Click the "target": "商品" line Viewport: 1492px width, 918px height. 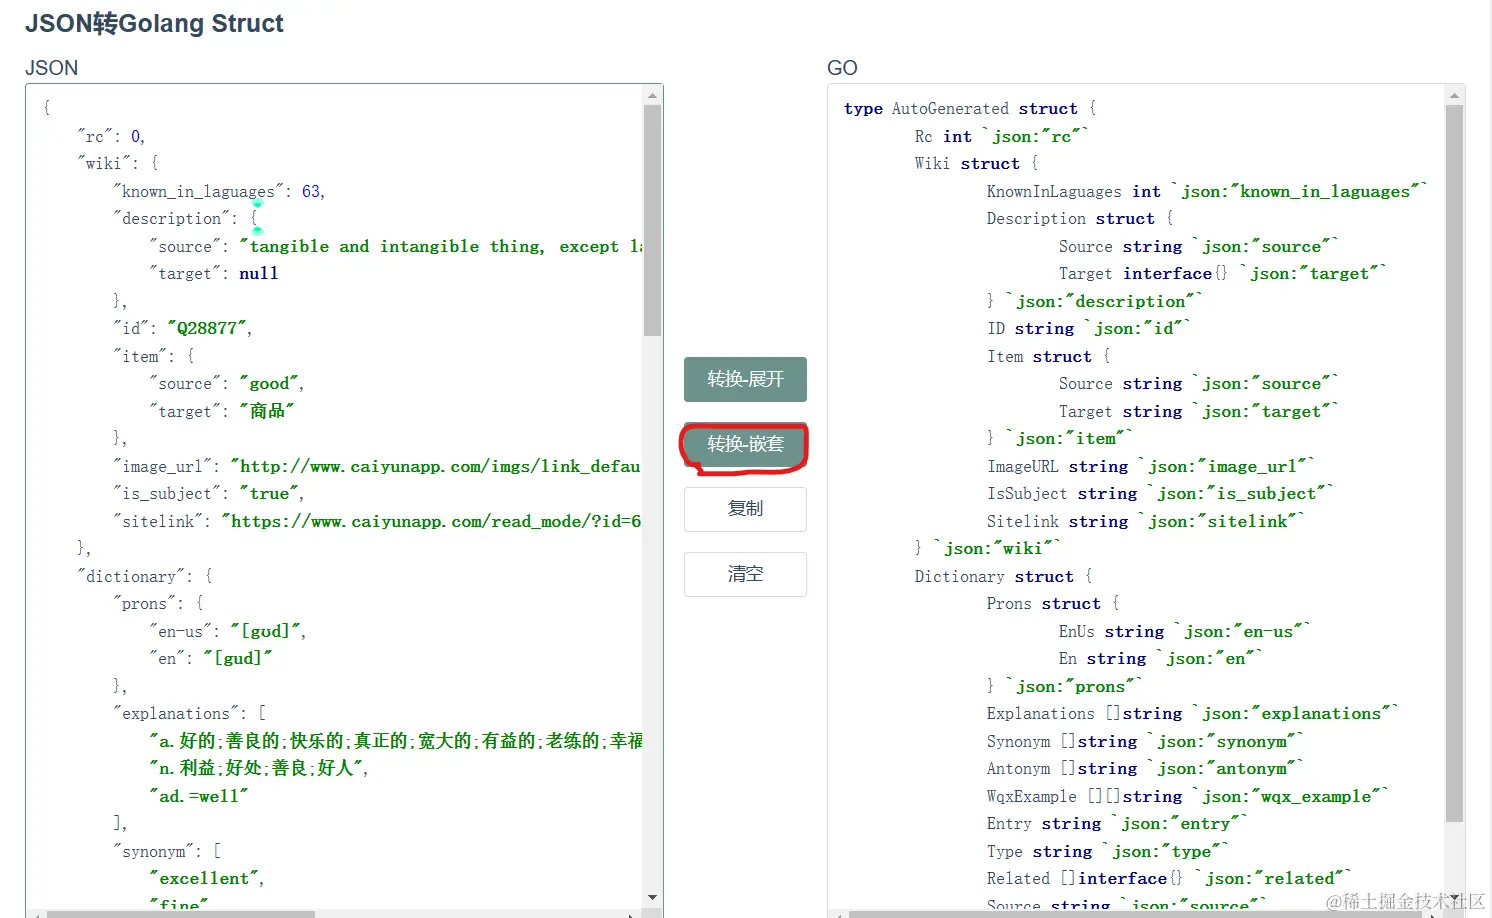point(222,411)
